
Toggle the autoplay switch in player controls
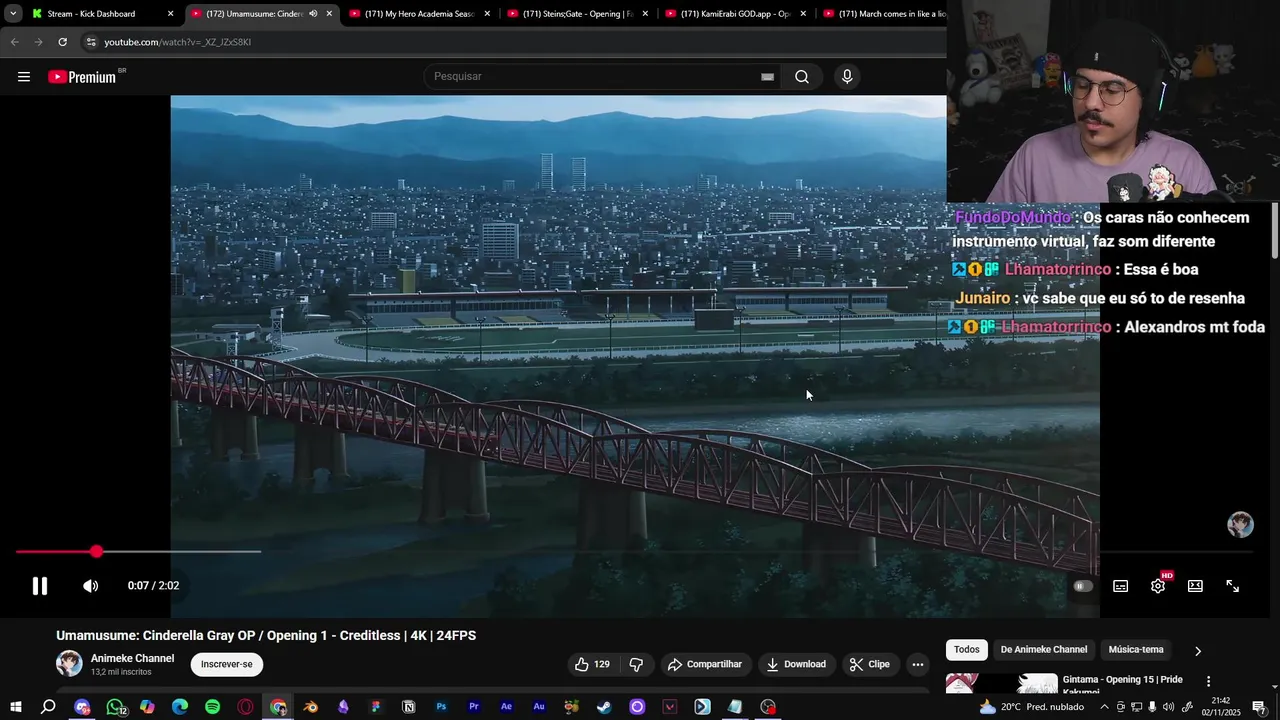(1083, 586)
